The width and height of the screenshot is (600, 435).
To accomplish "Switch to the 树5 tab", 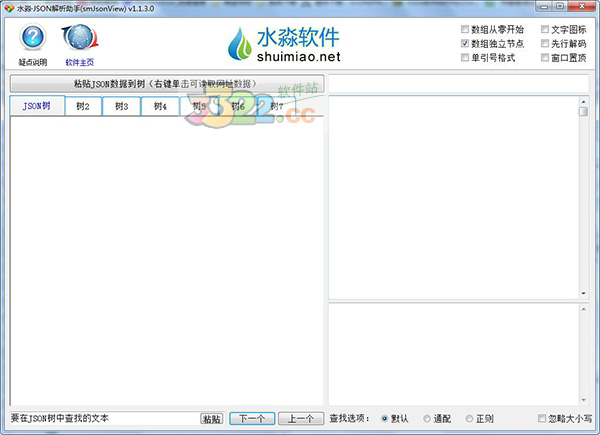I will [x=199, y=106].
